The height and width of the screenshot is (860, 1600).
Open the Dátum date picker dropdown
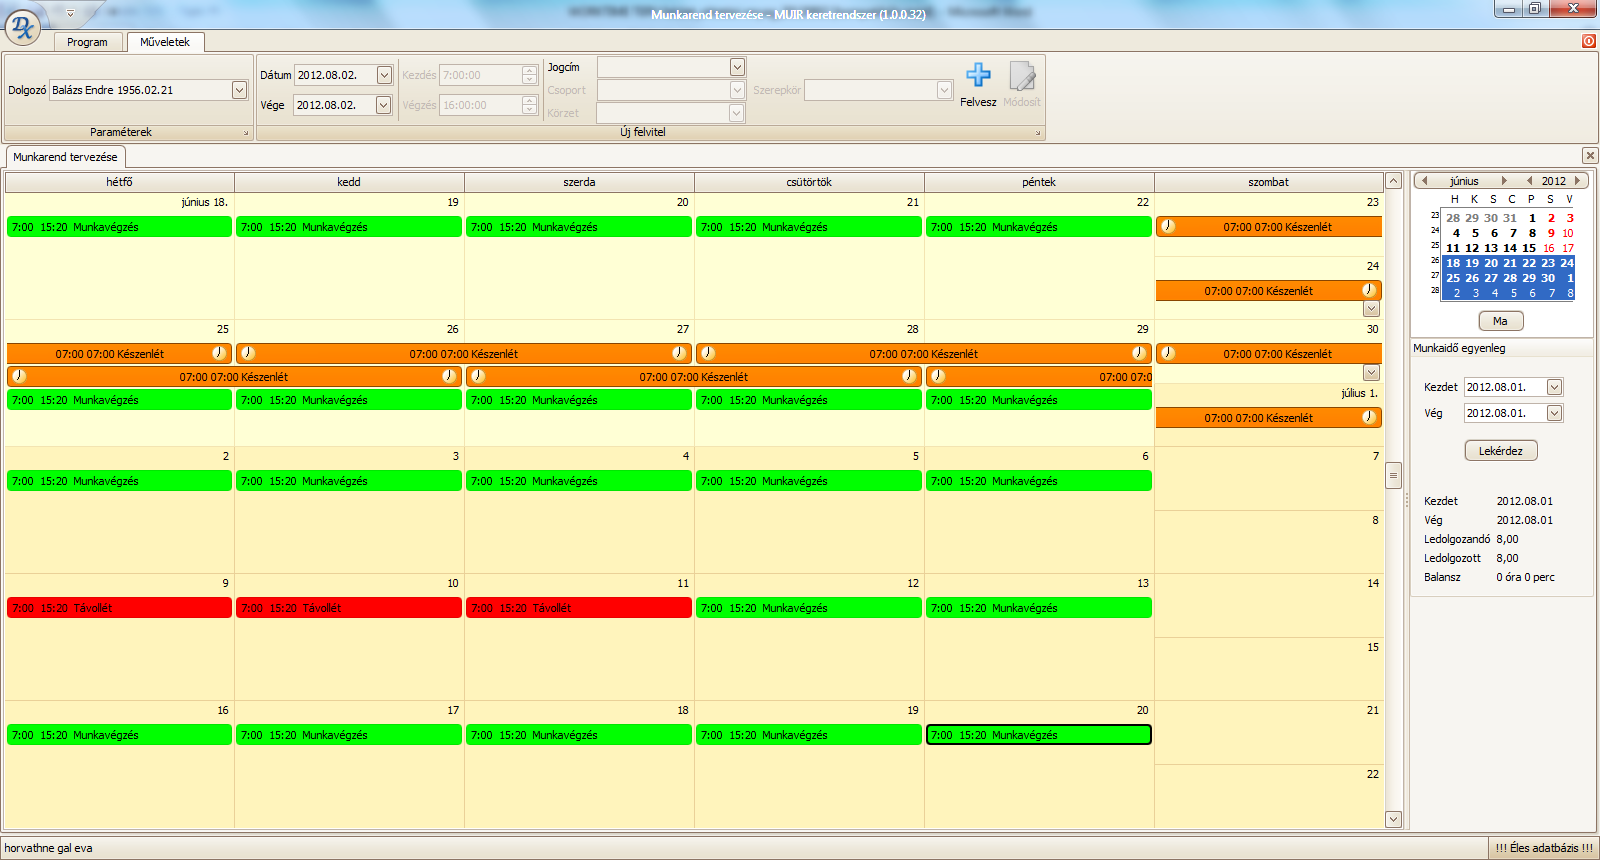(384, 75)
